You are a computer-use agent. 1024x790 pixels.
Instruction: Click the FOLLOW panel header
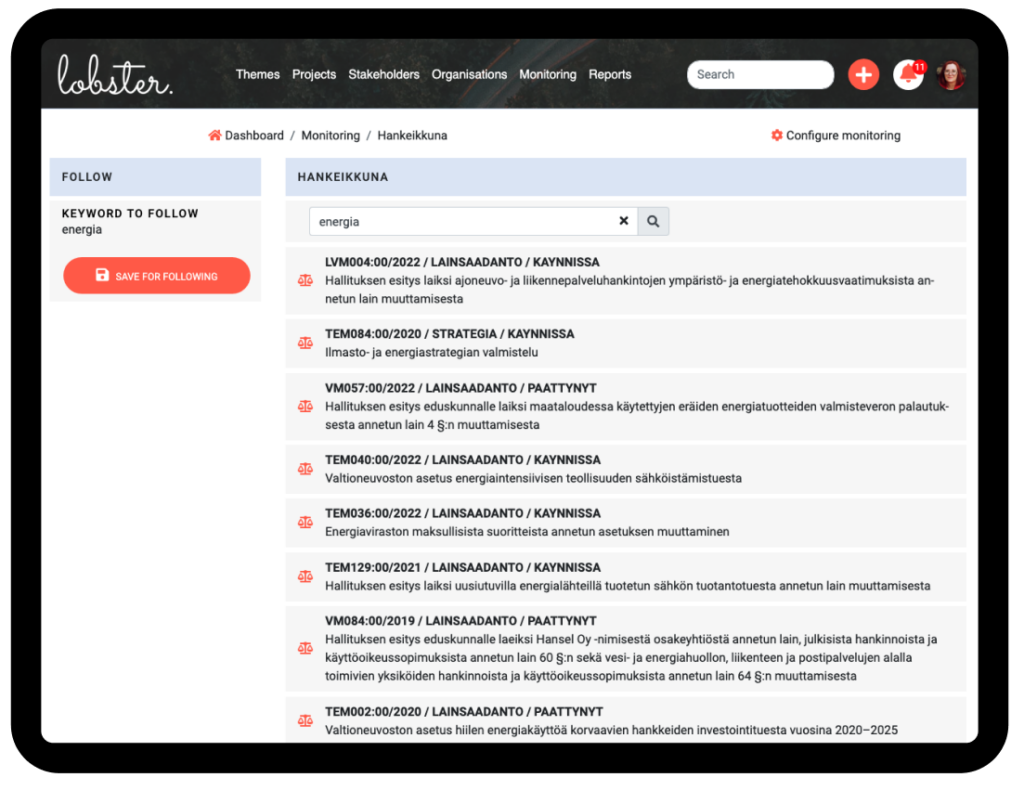point(155,177)
